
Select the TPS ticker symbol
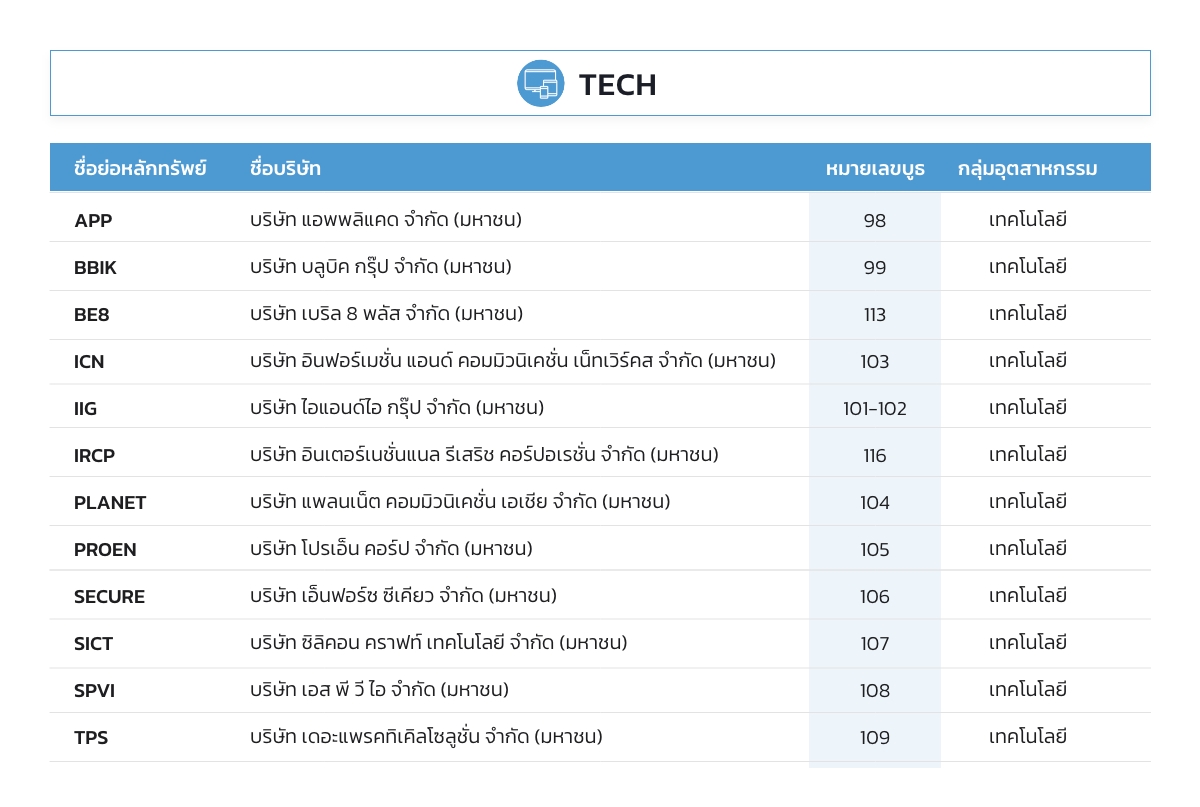[x=91, y=737]
